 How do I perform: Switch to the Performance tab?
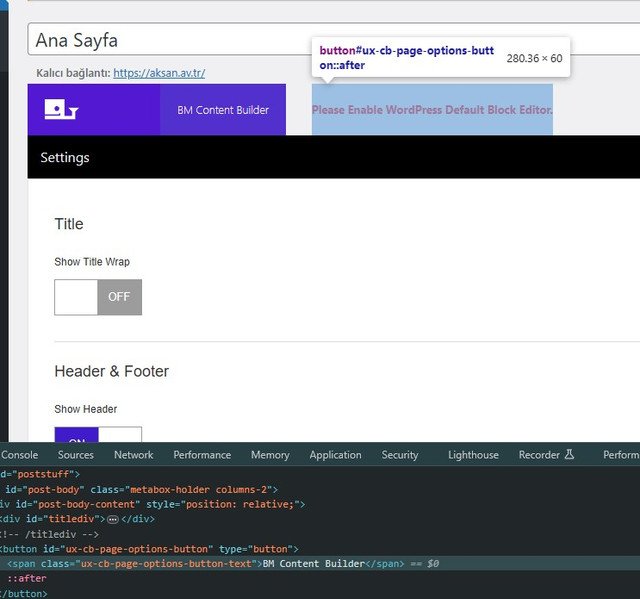click(202, 455)
